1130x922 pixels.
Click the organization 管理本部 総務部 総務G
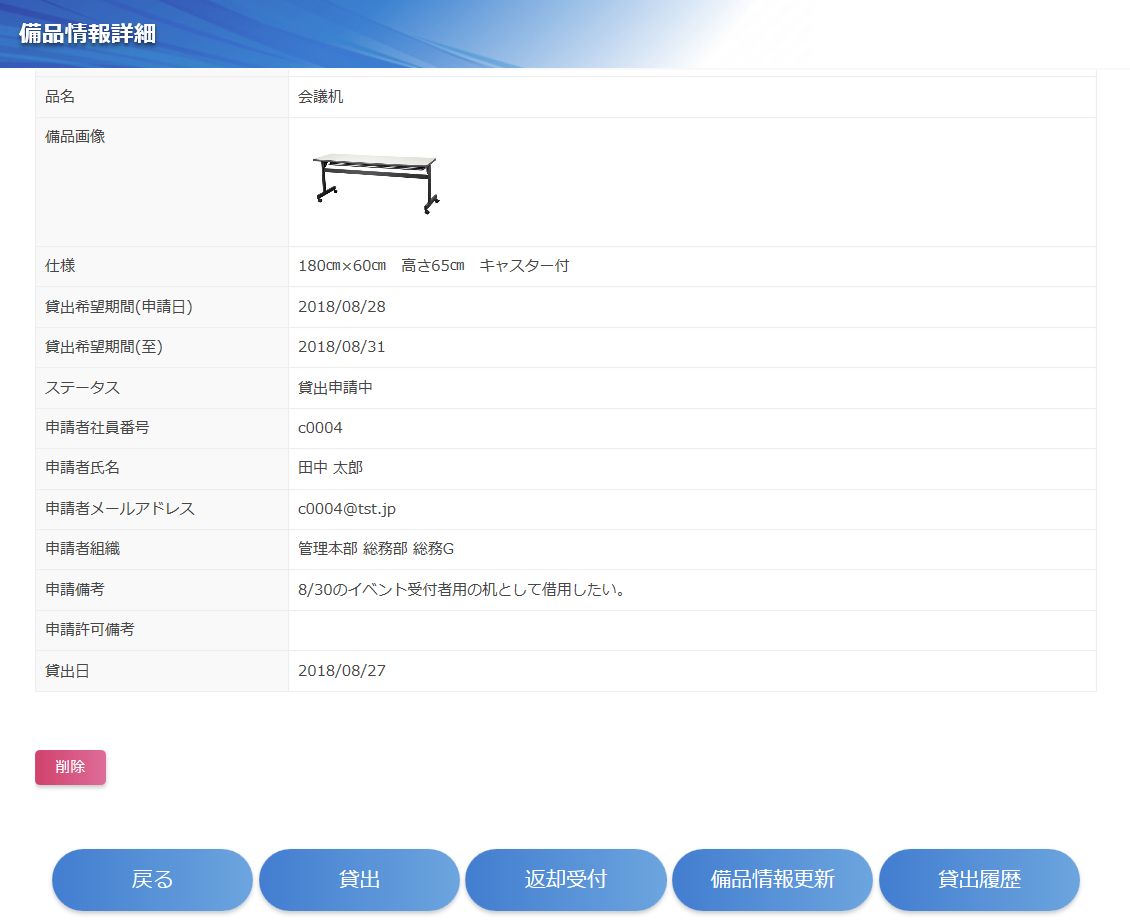(376, 549)
